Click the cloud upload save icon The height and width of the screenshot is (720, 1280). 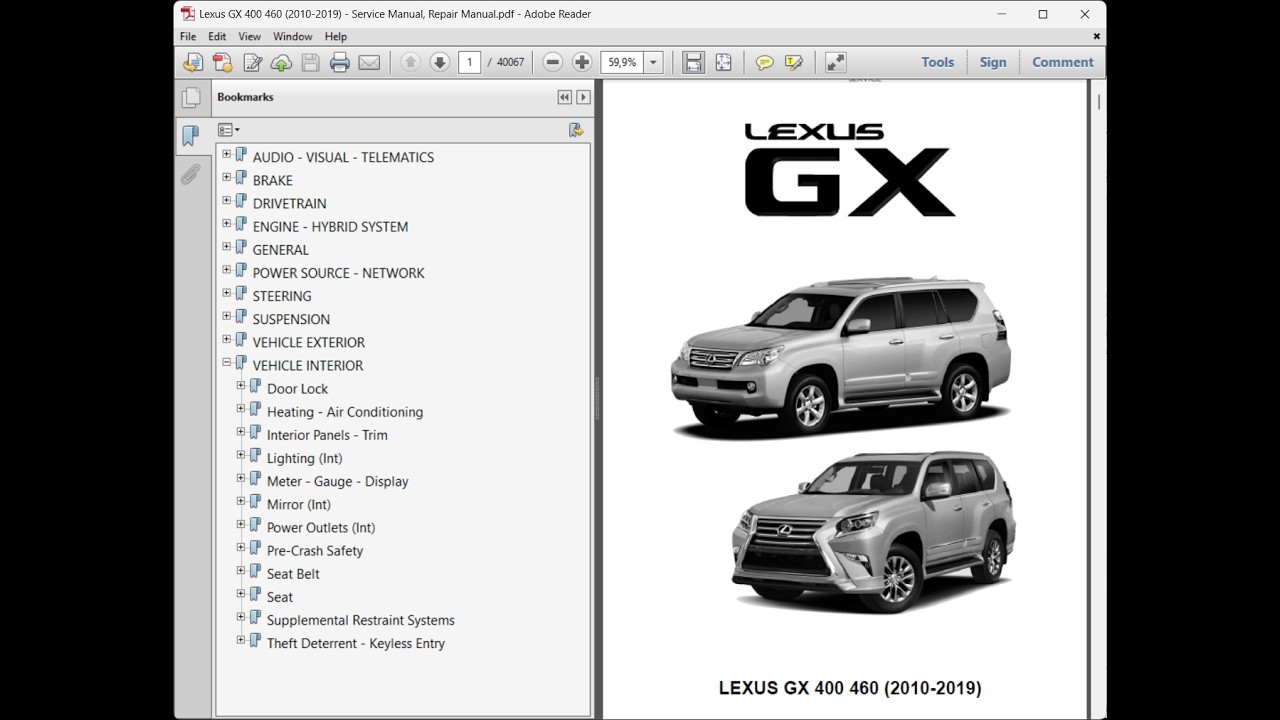(x=282, y=62)
